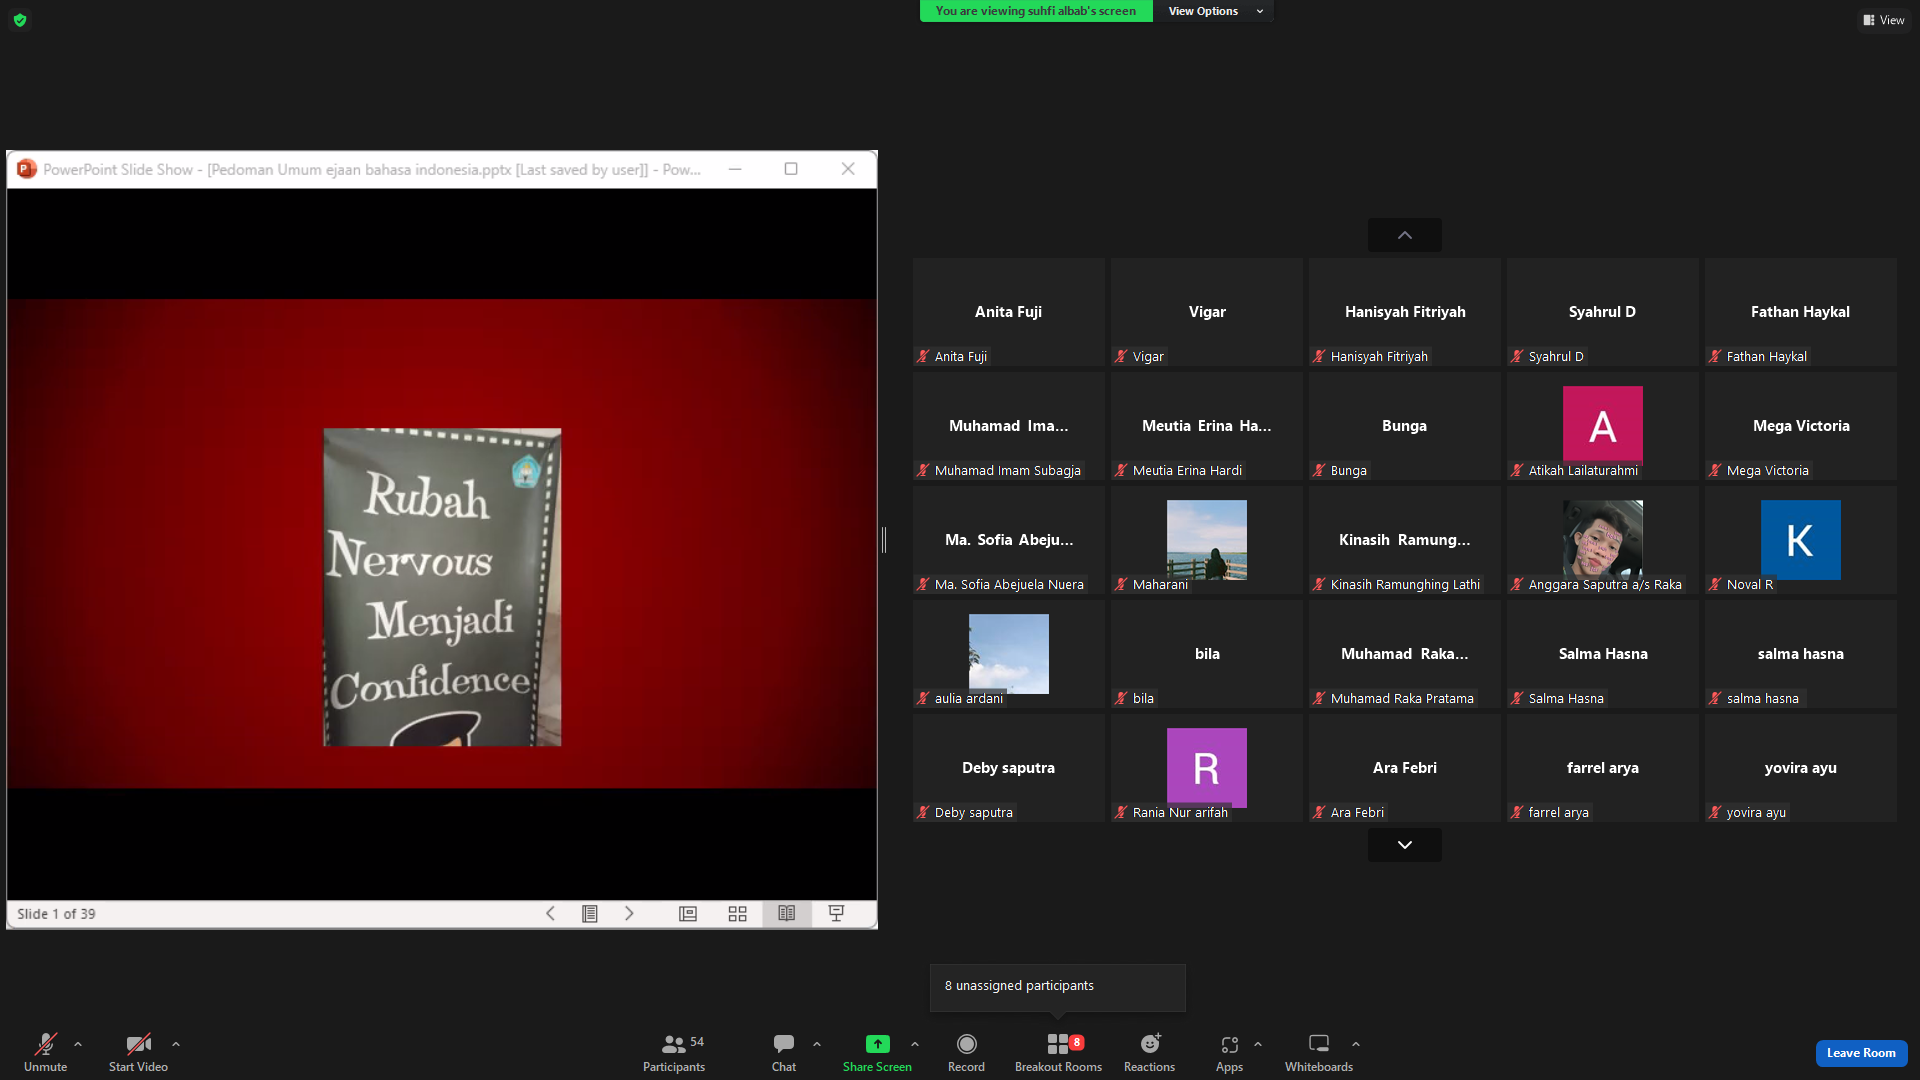This screenshot has height=1080, width=1920.
Task: Switch PowerPoint to Slide Sorter view
Action: [x=738, y=913]
